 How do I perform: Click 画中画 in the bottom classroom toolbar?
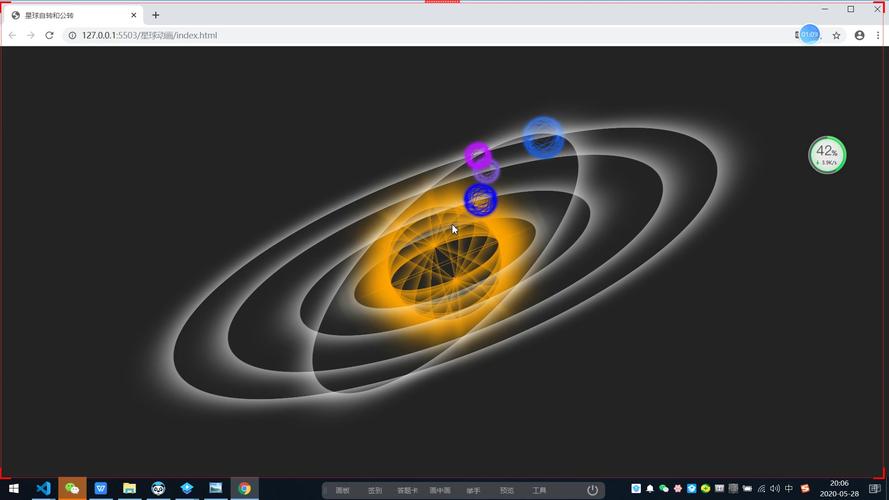[x=440, y=491]
